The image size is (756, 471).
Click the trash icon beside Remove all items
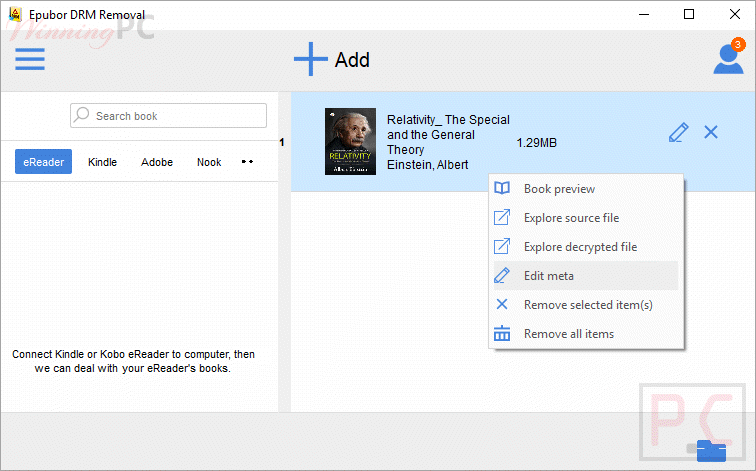502,333
